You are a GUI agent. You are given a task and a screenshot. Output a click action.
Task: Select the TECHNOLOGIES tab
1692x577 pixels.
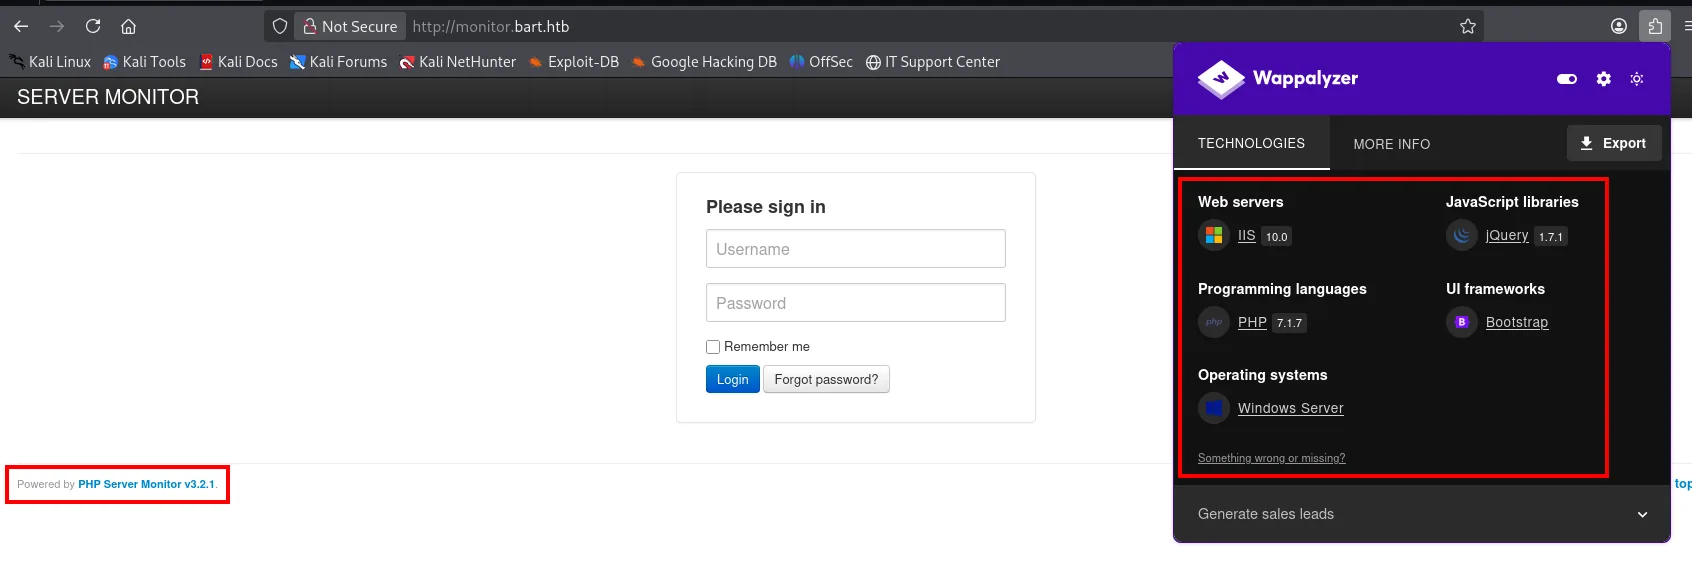pos(1251,143)
